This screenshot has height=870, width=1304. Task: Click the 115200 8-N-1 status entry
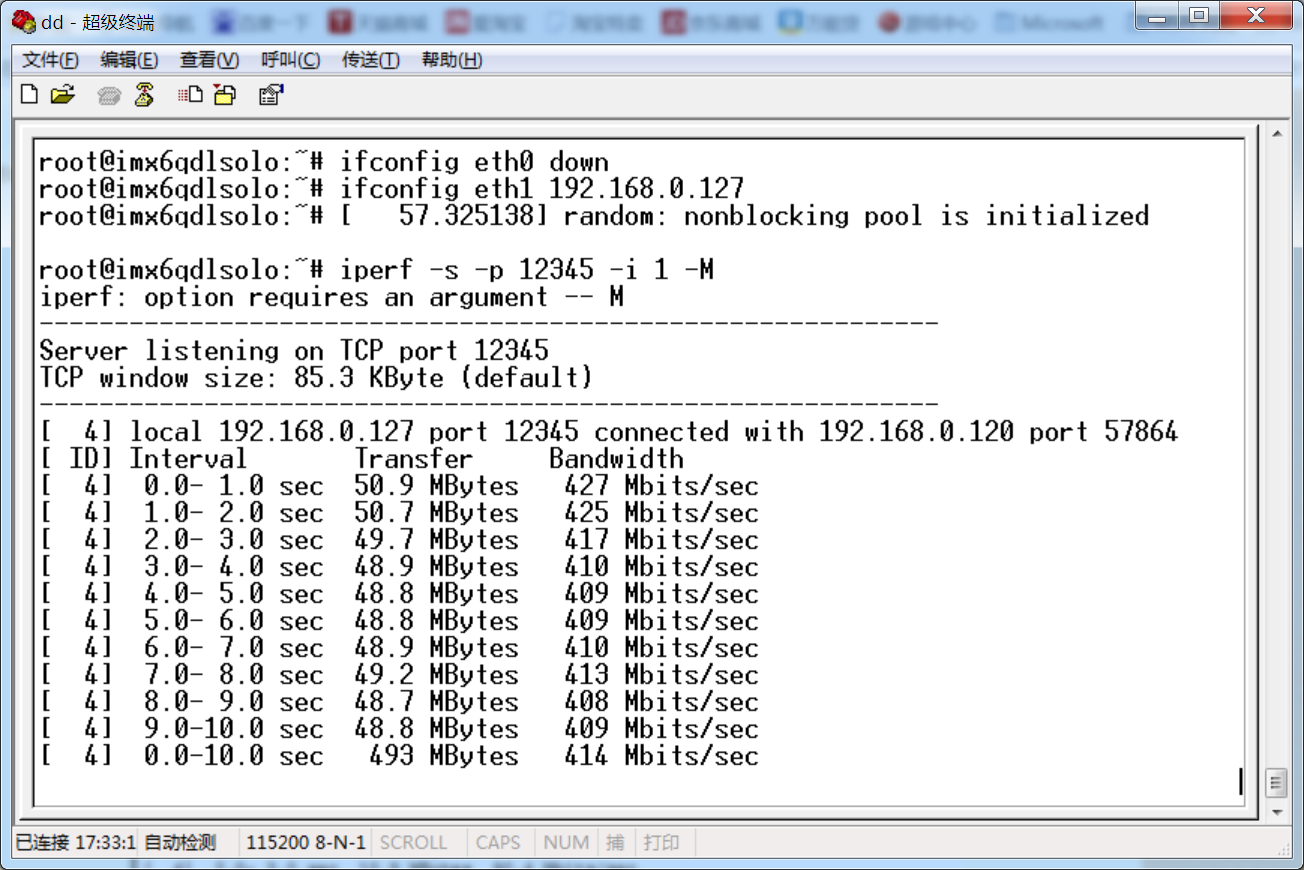click(x=306, y=843)
